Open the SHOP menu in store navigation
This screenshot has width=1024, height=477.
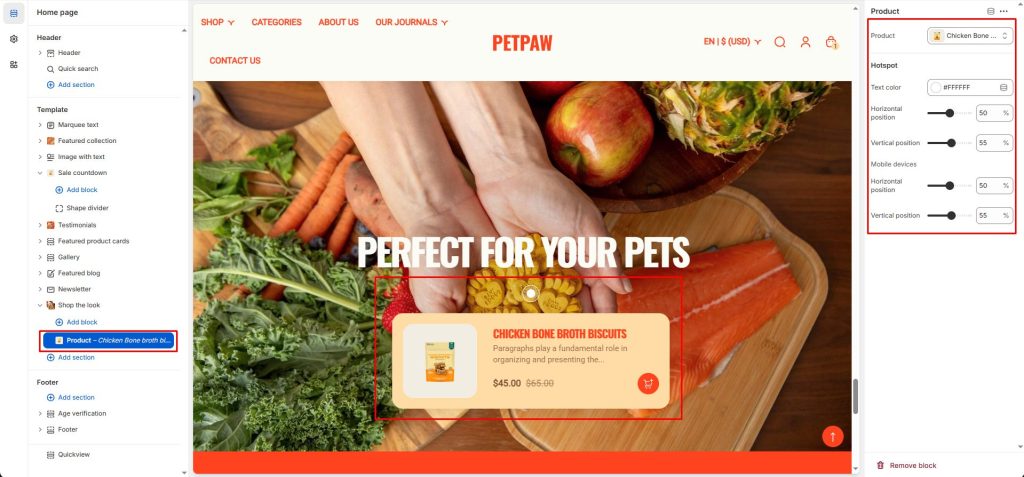coord(217,22)
